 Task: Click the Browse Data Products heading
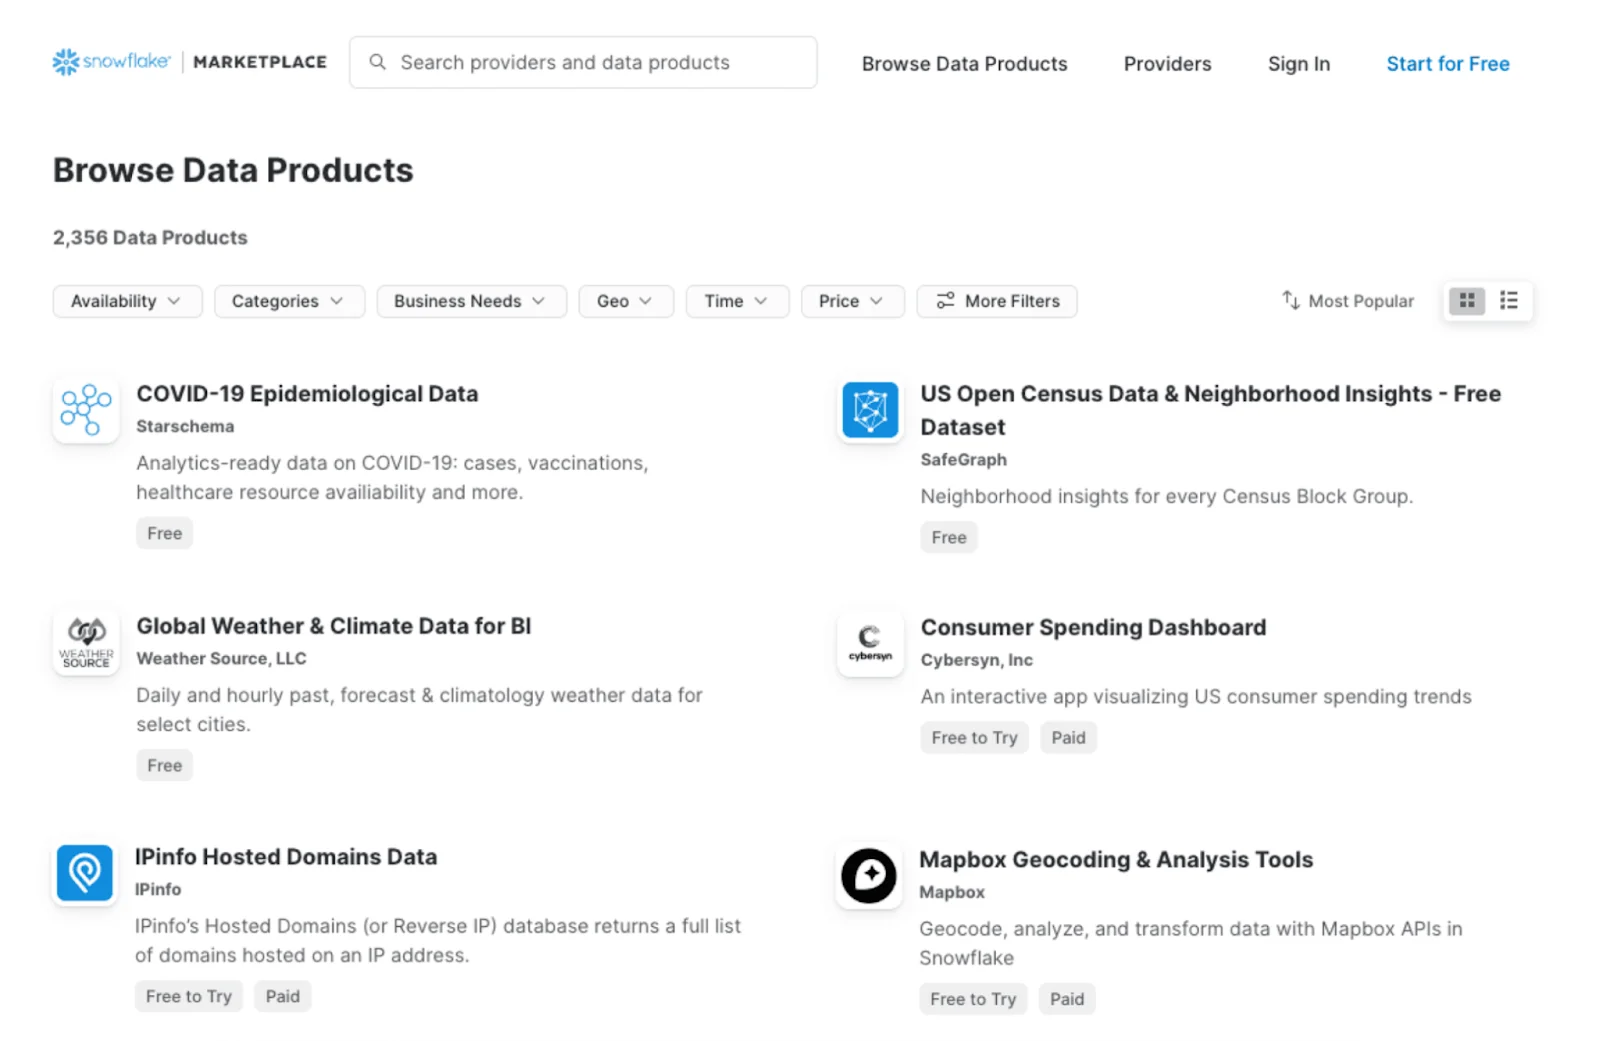(x=233, y=170)
